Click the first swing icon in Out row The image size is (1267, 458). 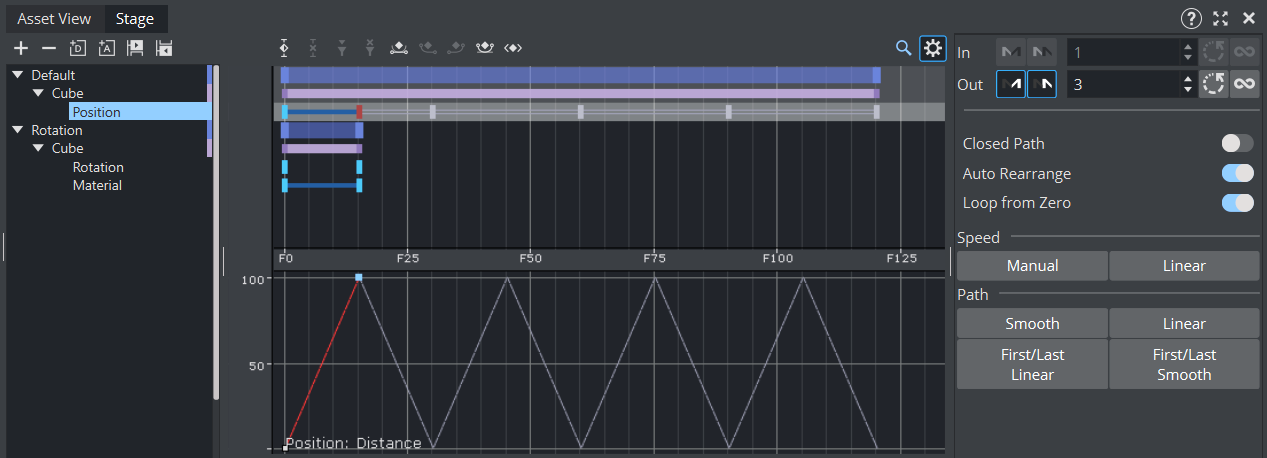(x=1010, y=84)
